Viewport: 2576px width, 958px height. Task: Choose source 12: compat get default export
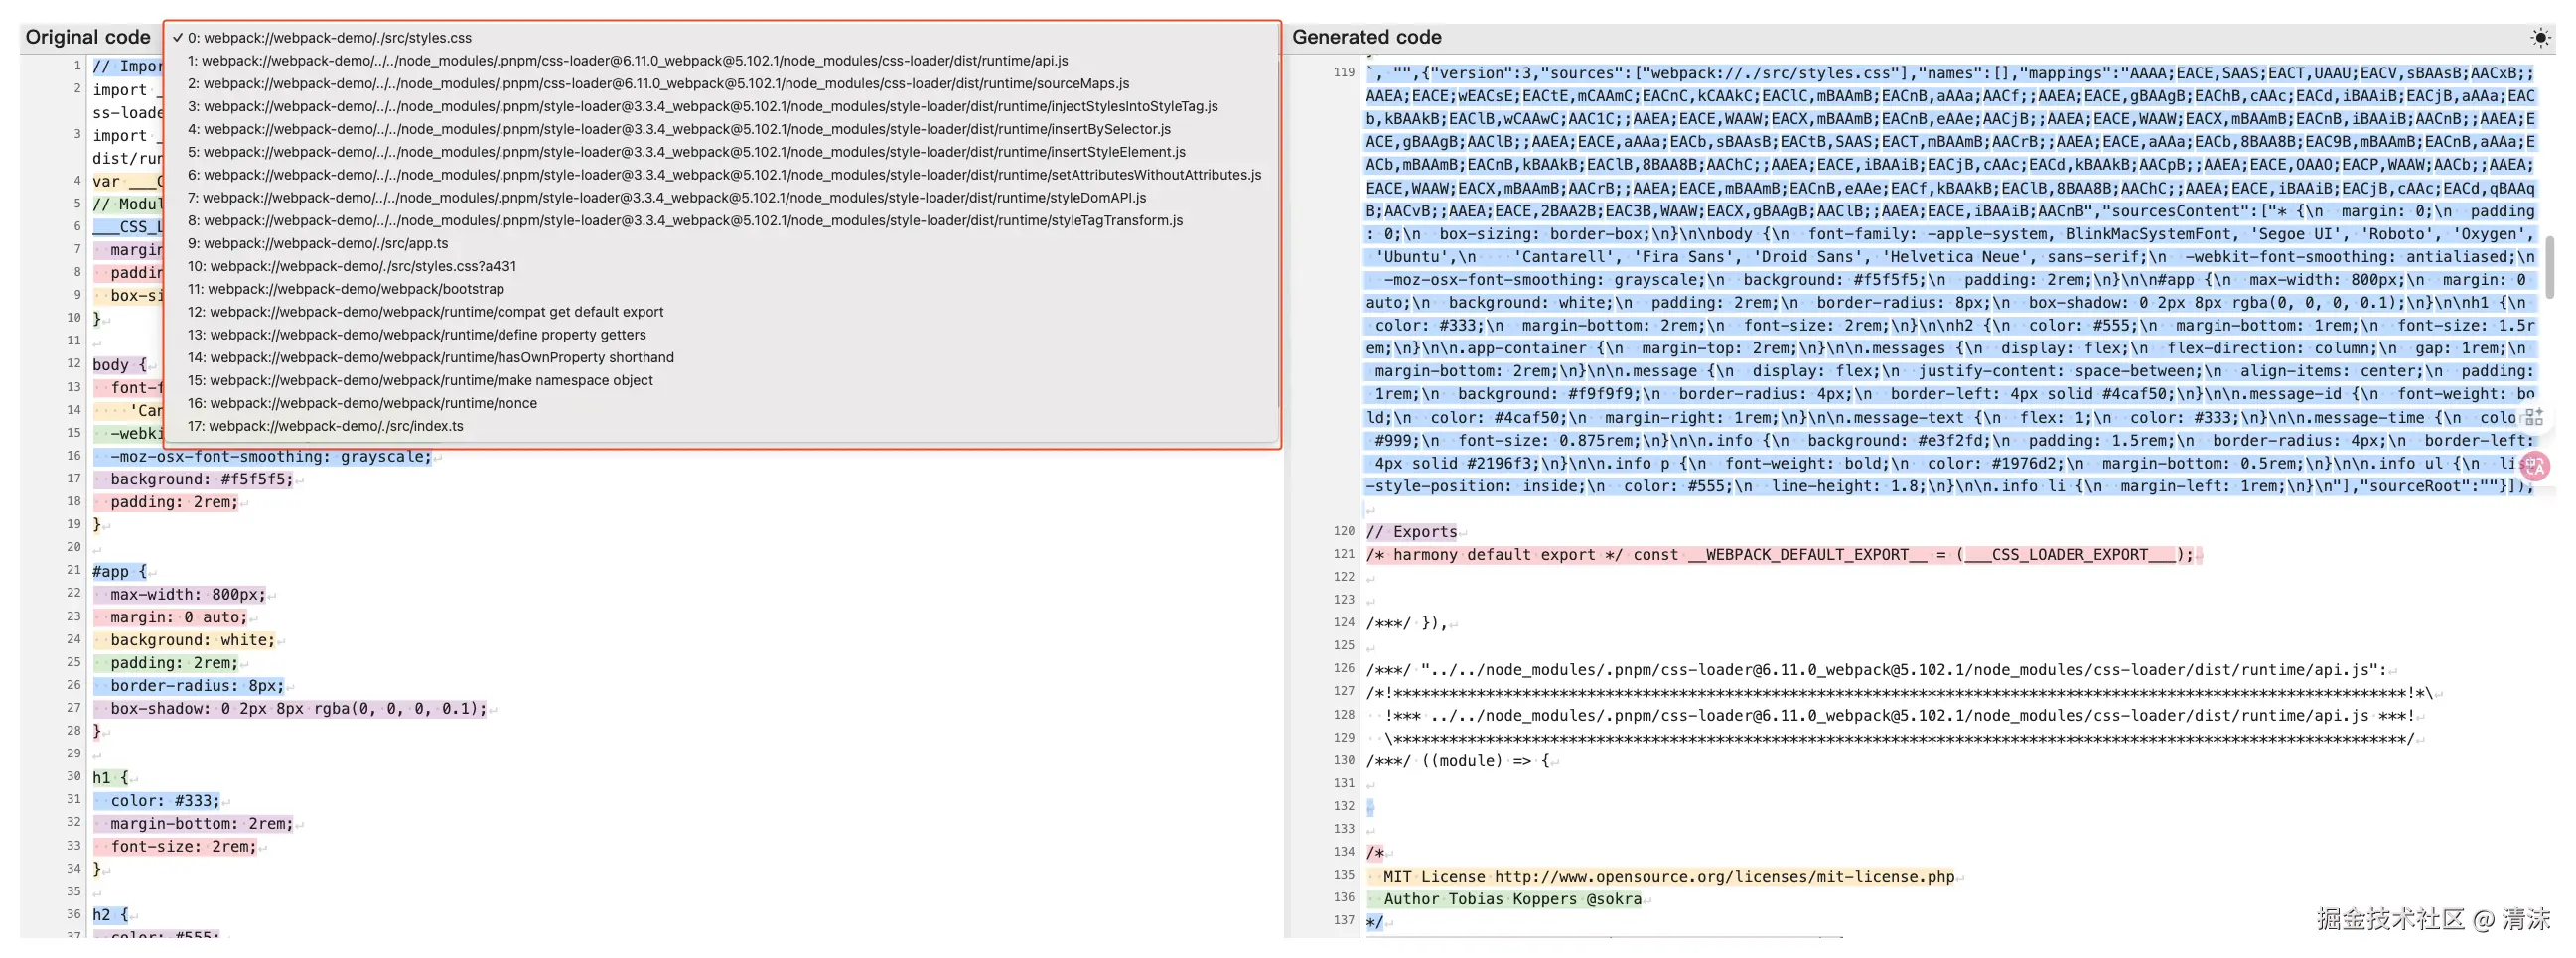(x=721, y=312)
